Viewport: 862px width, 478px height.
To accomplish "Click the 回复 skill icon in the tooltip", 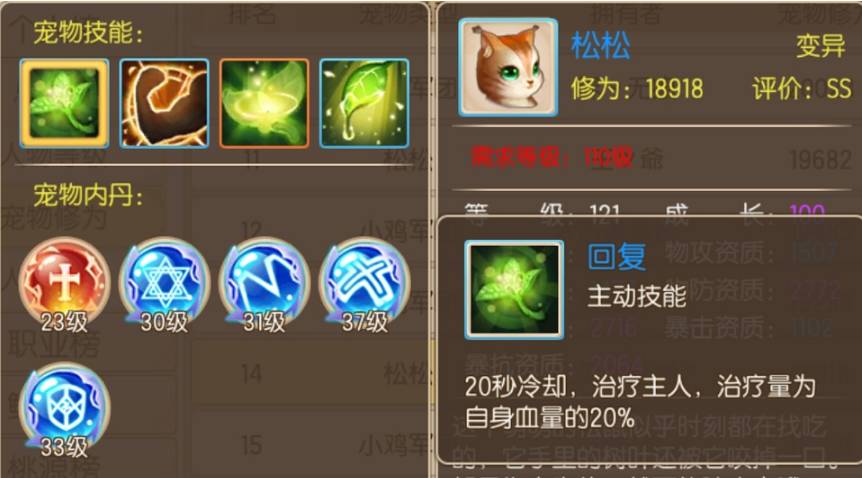I will click(x=514, y=289).
